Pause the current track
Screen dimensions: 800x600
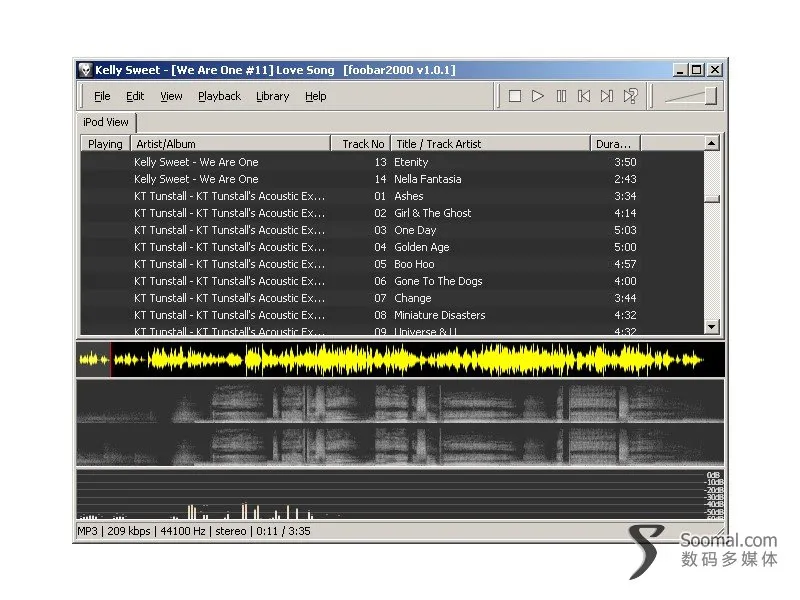[x=561, y=96]
